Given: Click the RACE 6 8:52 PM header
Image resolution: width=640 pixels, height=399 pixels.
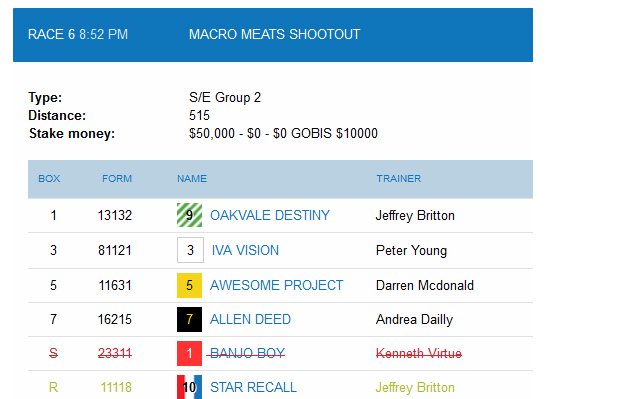Looking at the screenshot, I should click(78, 34).
